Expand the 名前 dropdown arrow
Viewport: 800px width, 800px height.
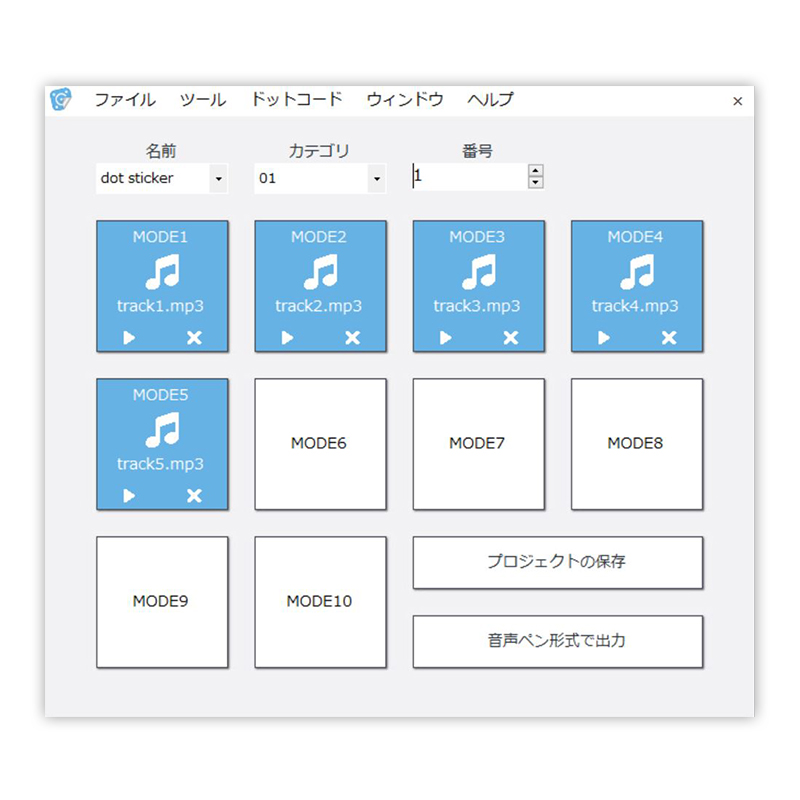218,179
